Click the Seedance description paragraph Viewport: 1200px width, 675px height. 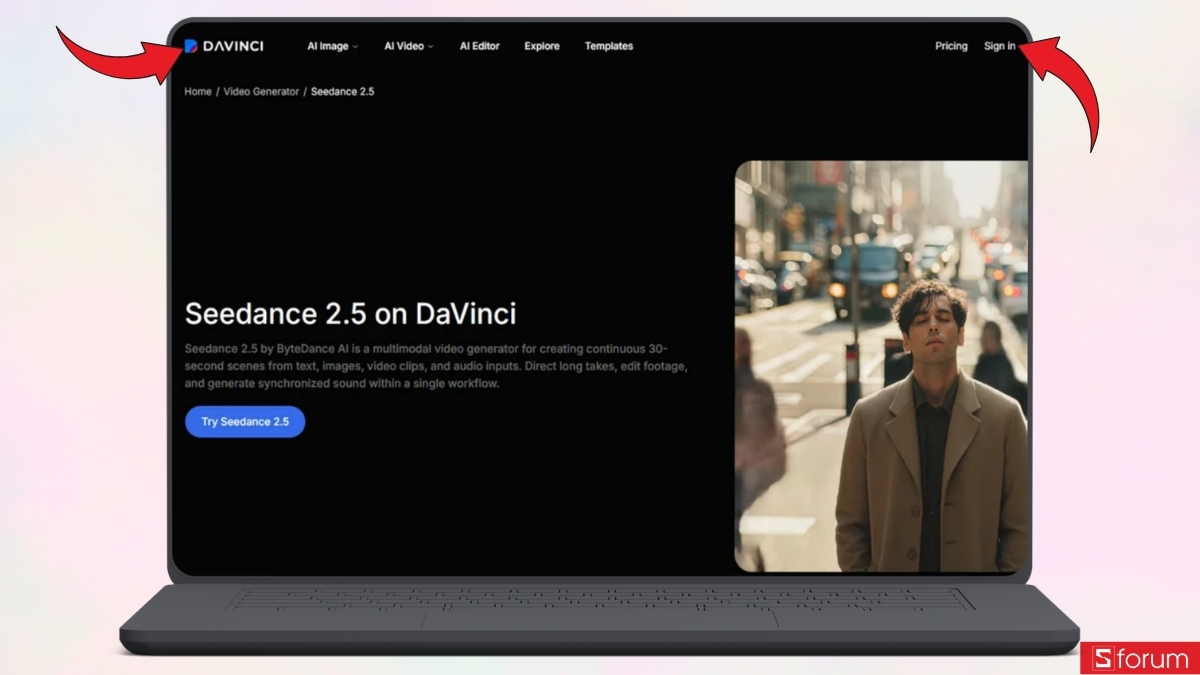coord(436,366)
